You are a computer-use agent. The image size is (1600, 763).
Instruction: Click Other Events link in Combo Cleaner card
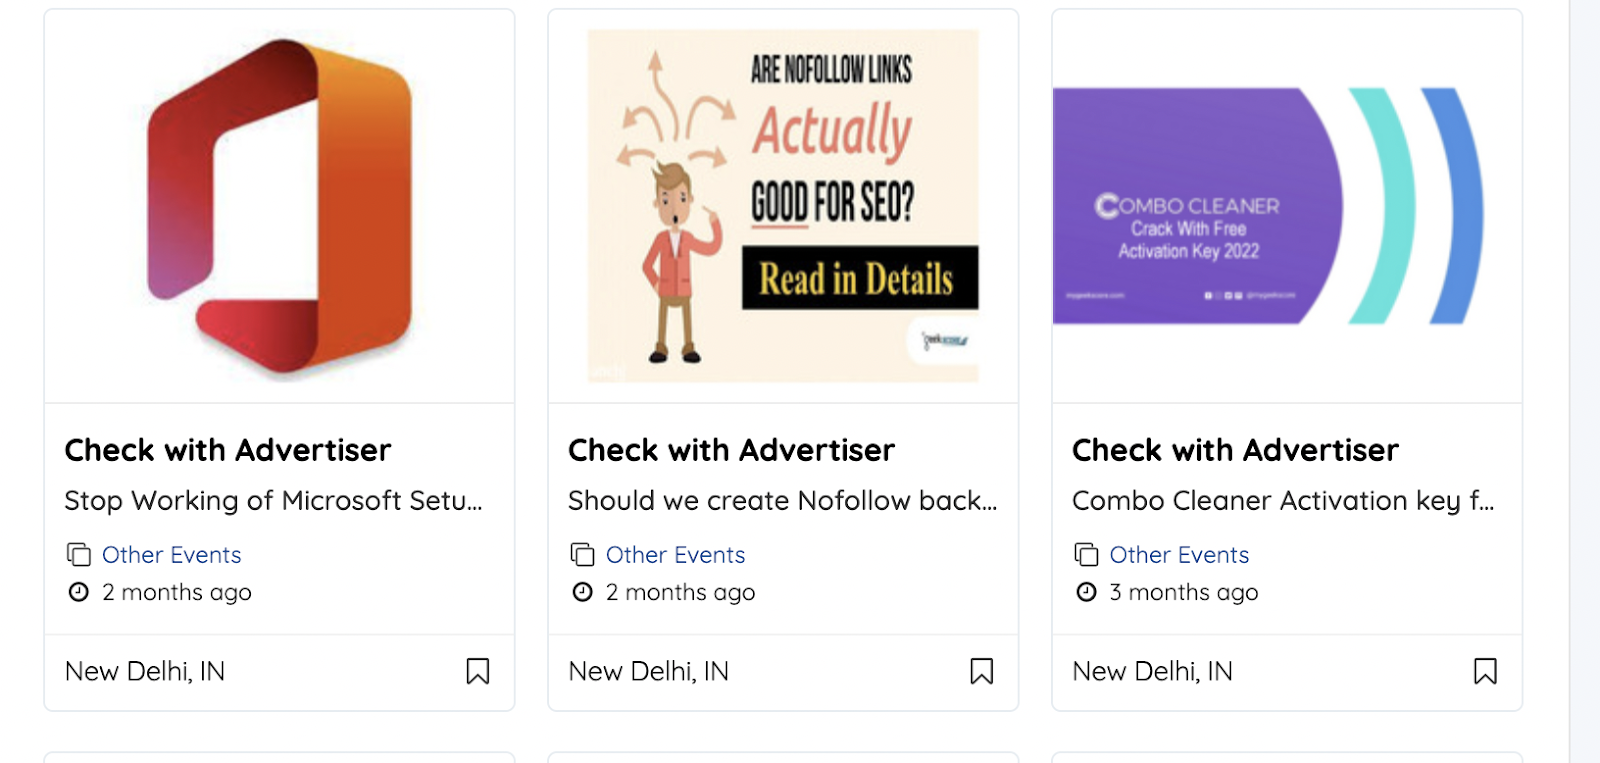pyautogui.click(x=1180, y=555)
